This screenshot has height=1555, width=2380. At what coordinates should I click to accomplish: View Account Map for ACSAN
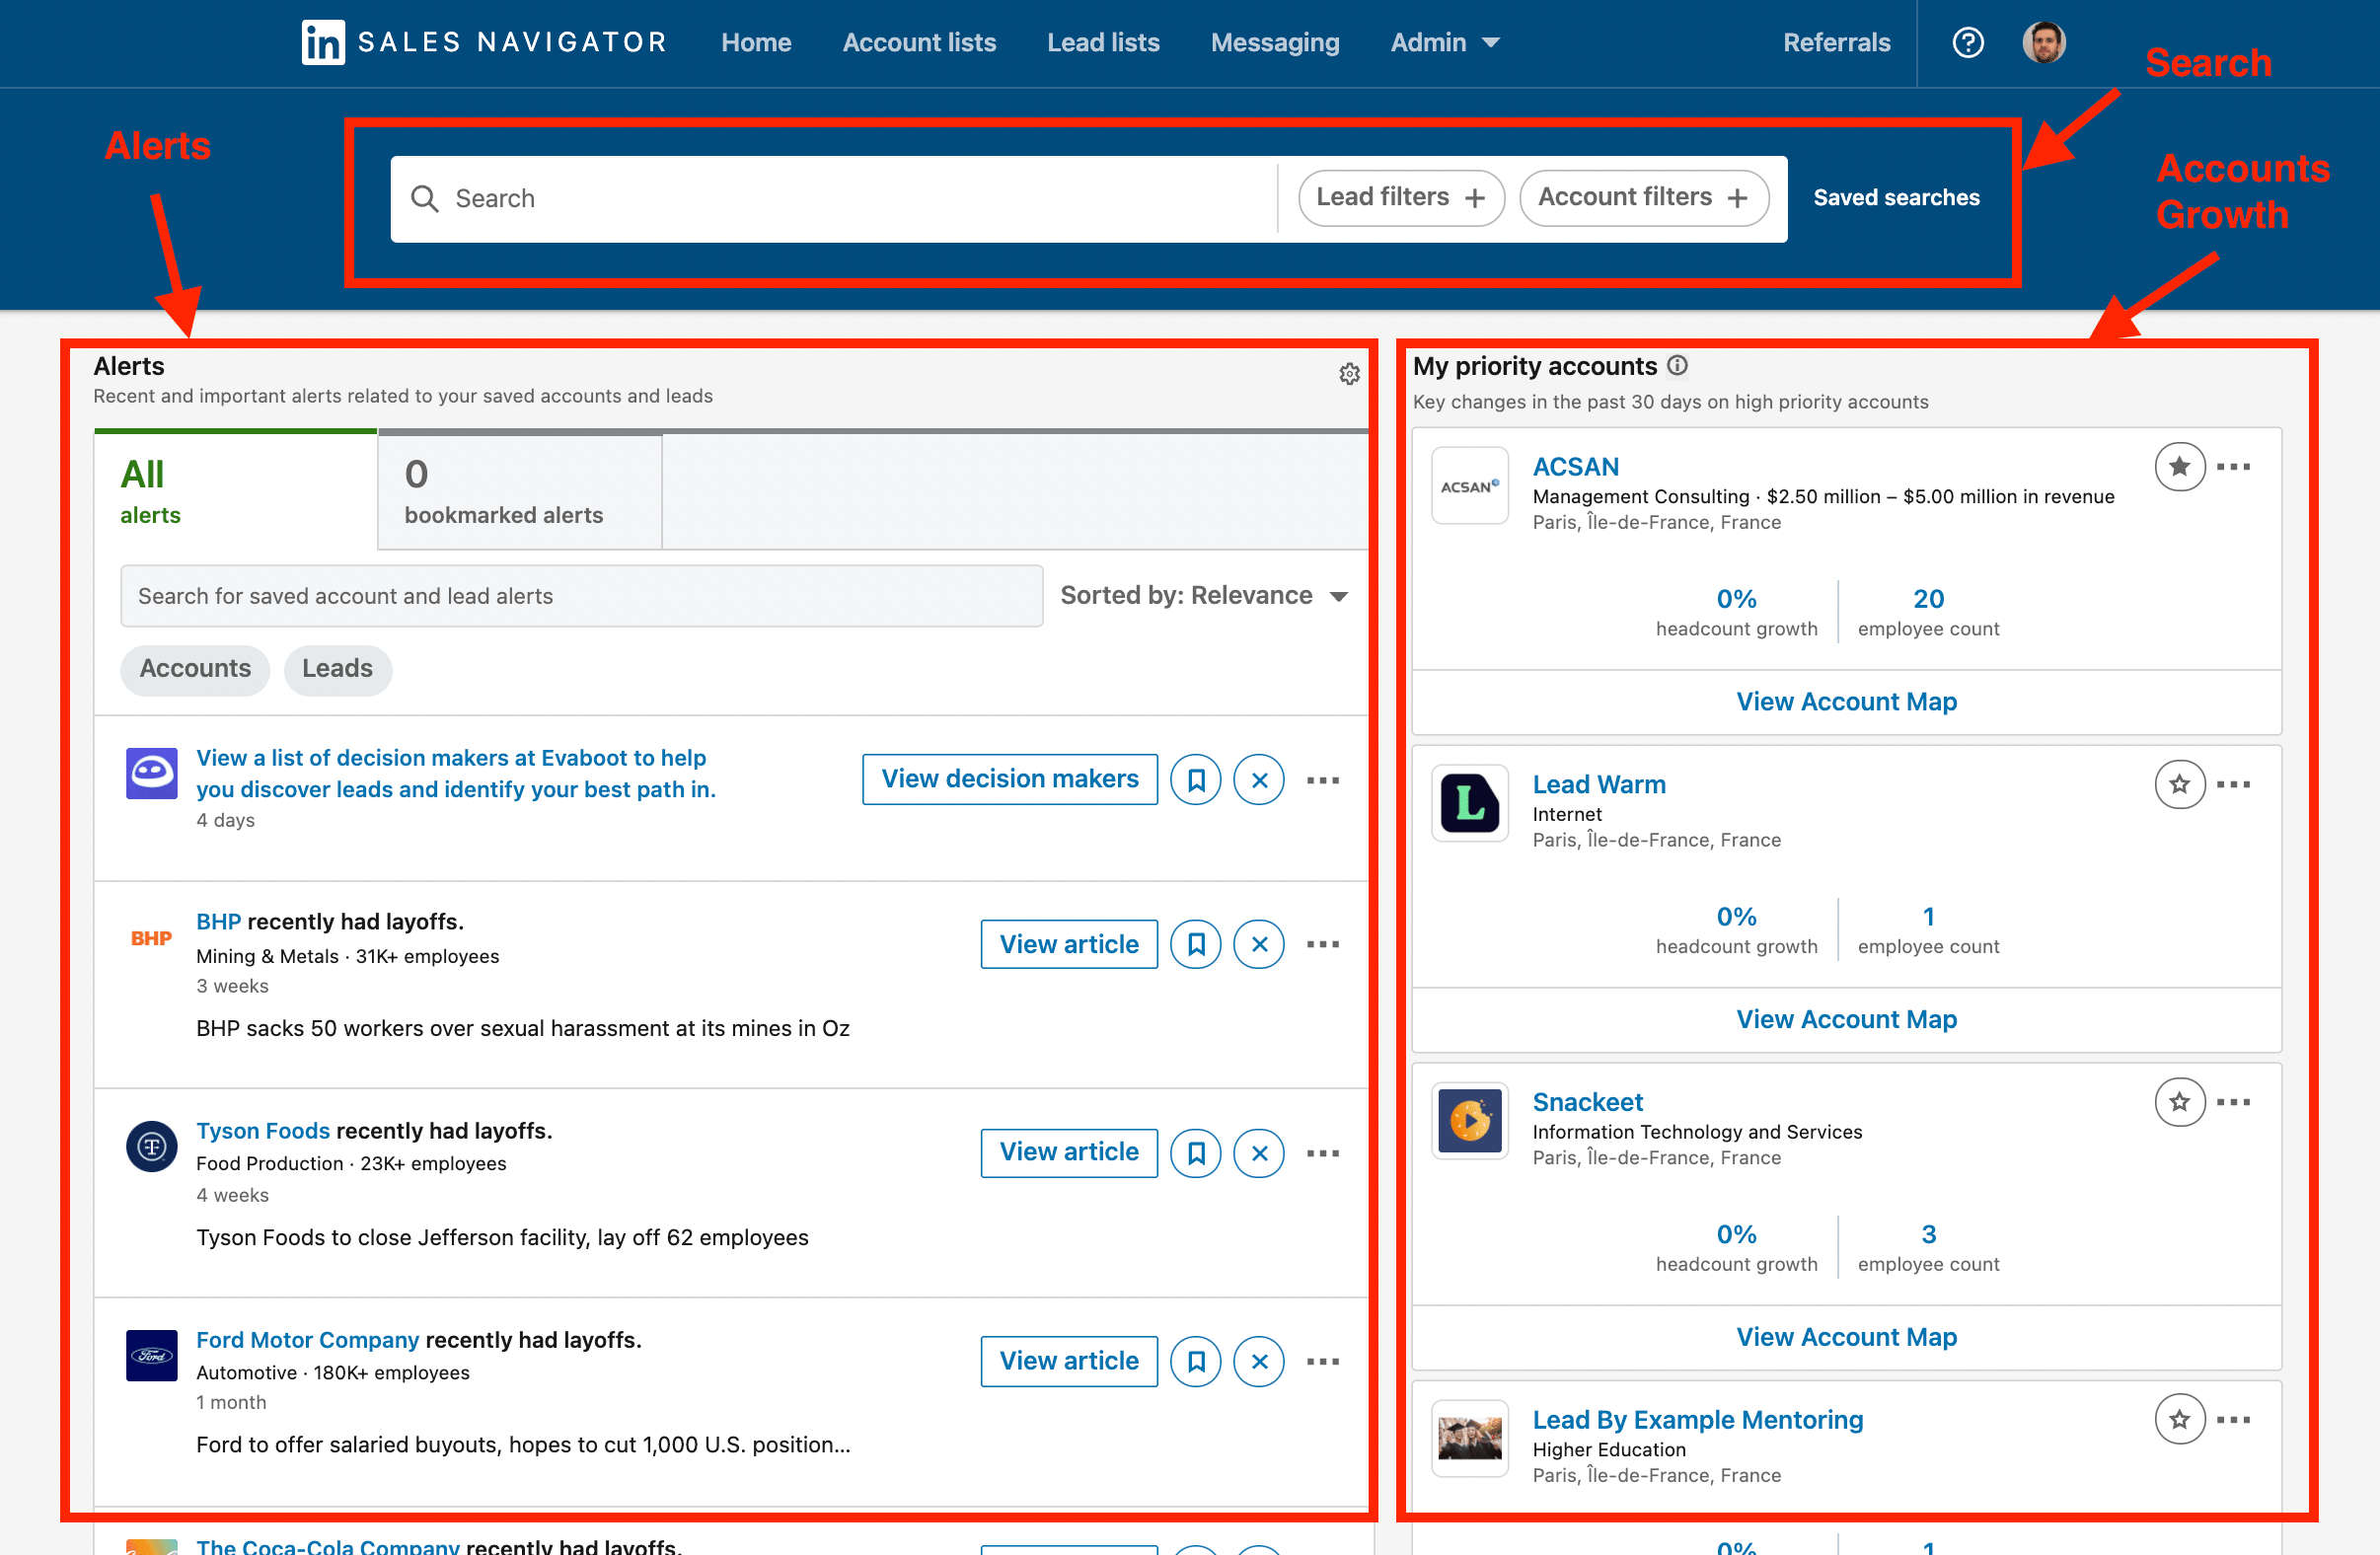click(x=1846, y=701)
